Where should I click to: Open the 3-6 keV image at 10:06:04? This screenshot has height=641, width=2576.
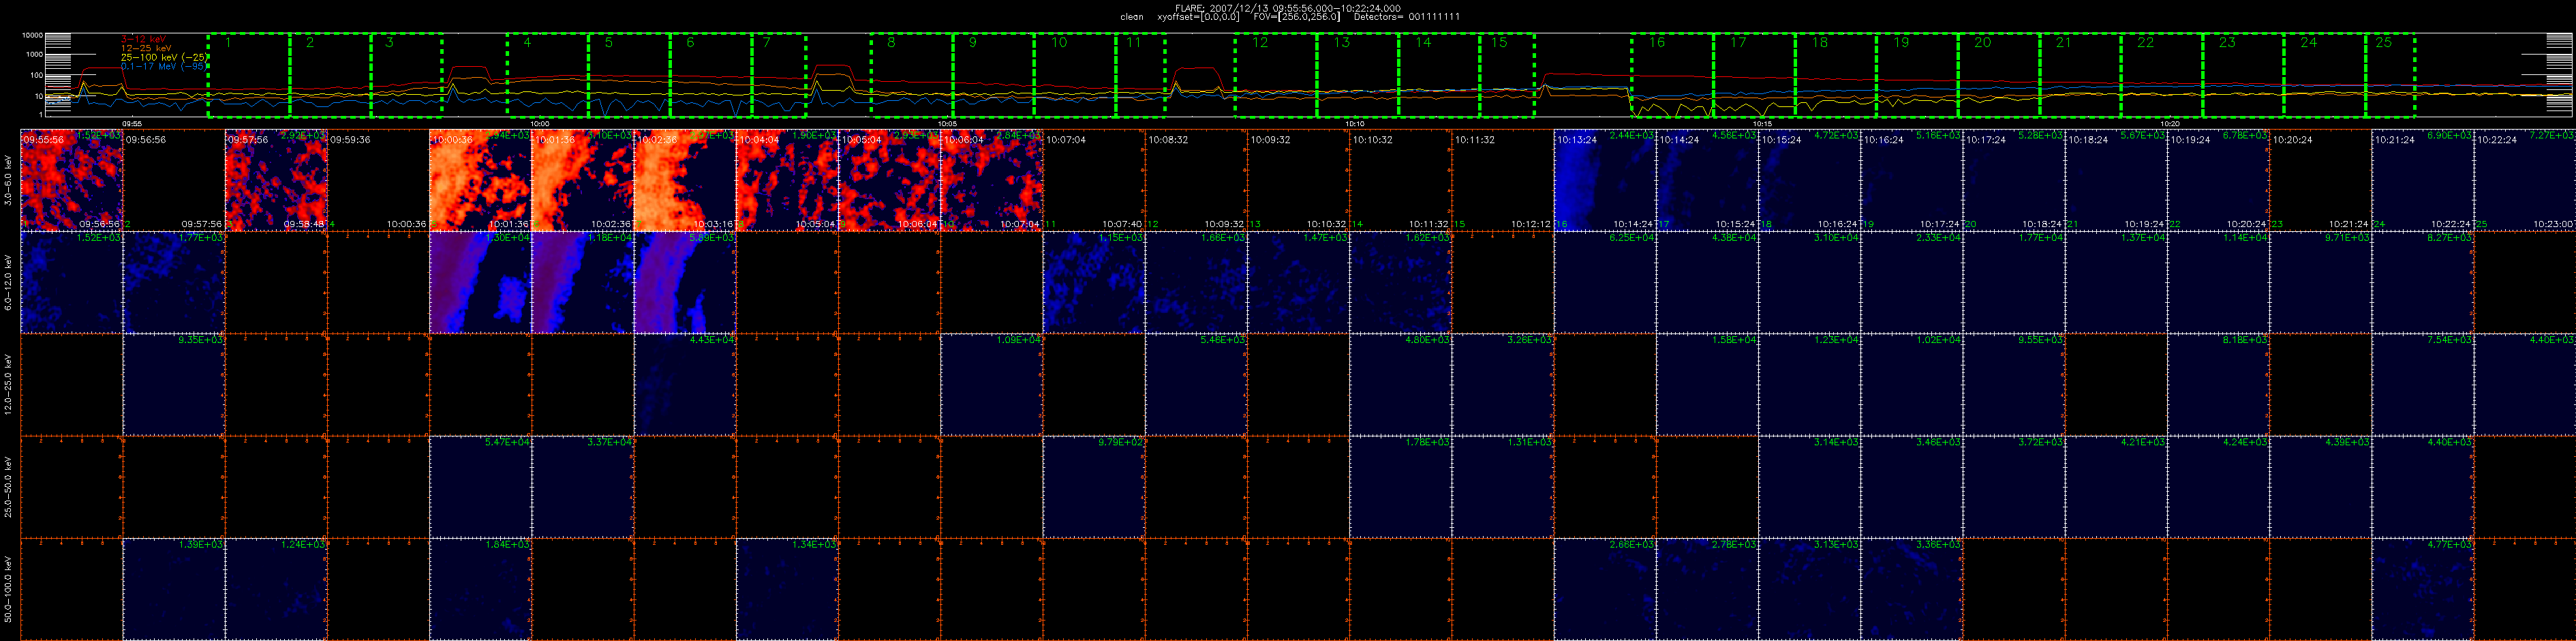[992, 180]
